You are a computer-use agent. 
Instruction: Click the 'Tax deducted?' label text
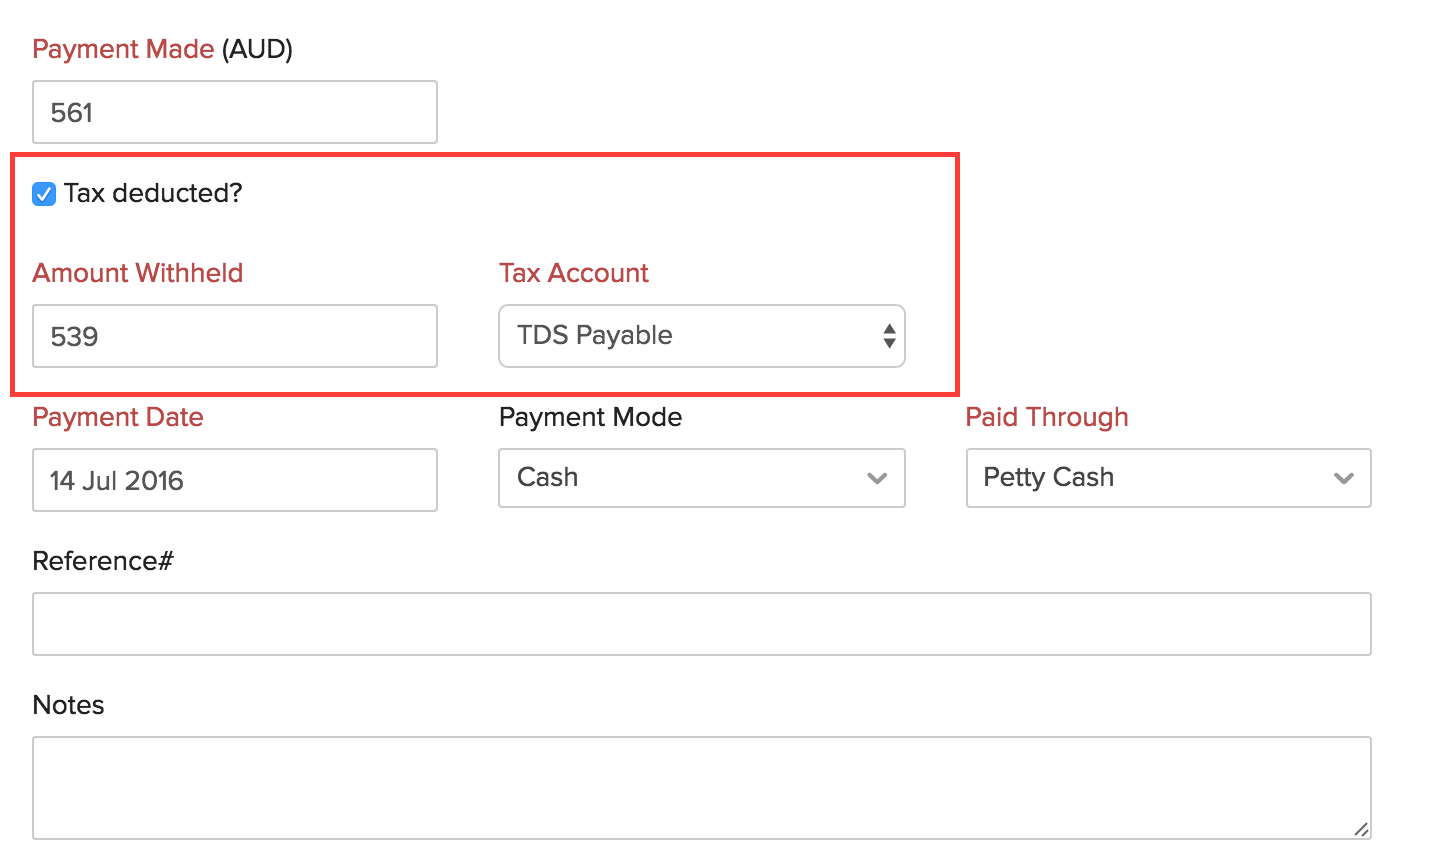[x=153, y=193]
